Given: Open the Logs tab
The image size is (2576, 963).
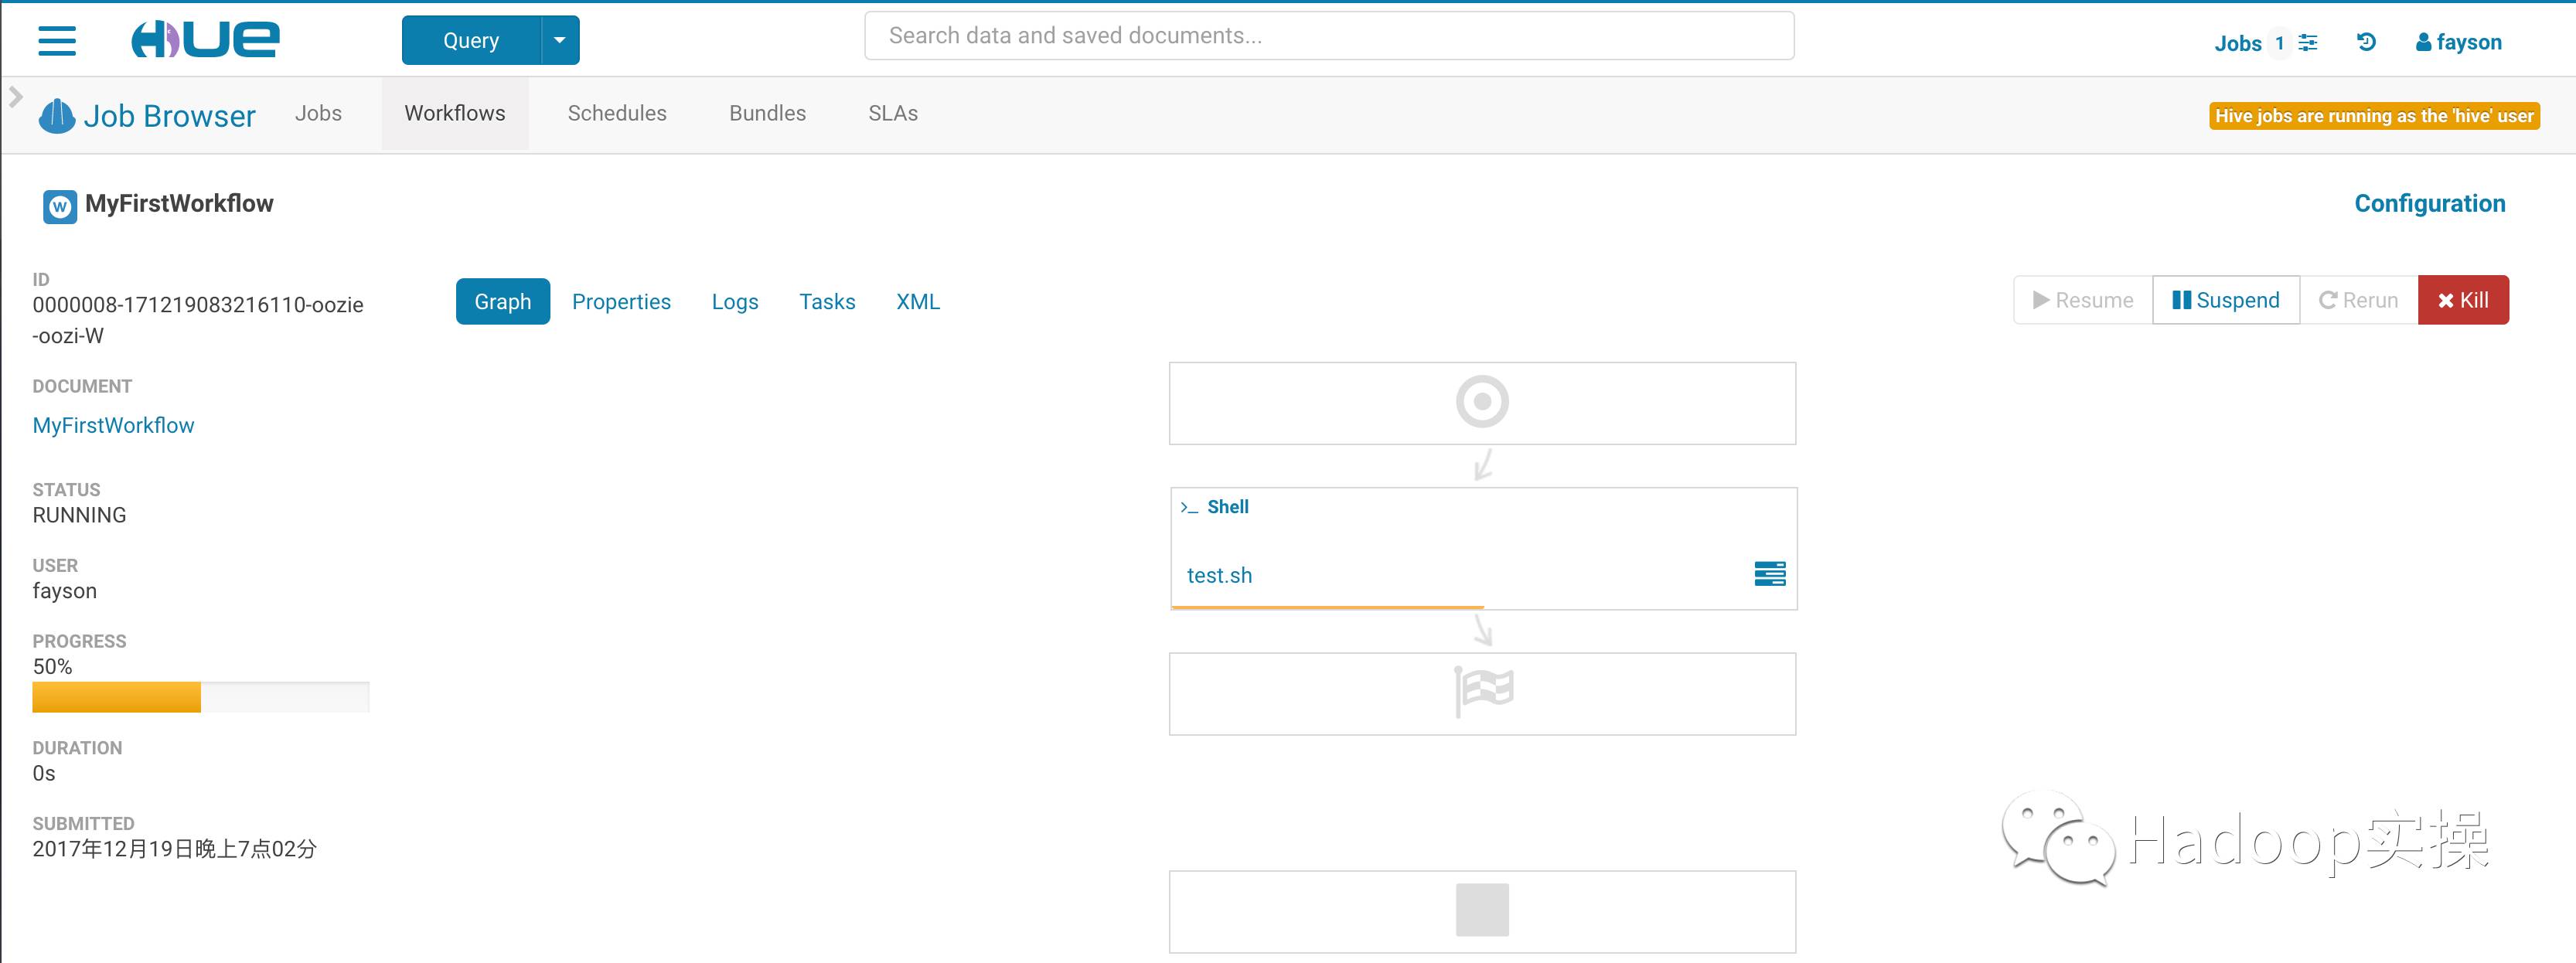Looking at the screenshot, I should pyautogui.click(x=734, y=302).
